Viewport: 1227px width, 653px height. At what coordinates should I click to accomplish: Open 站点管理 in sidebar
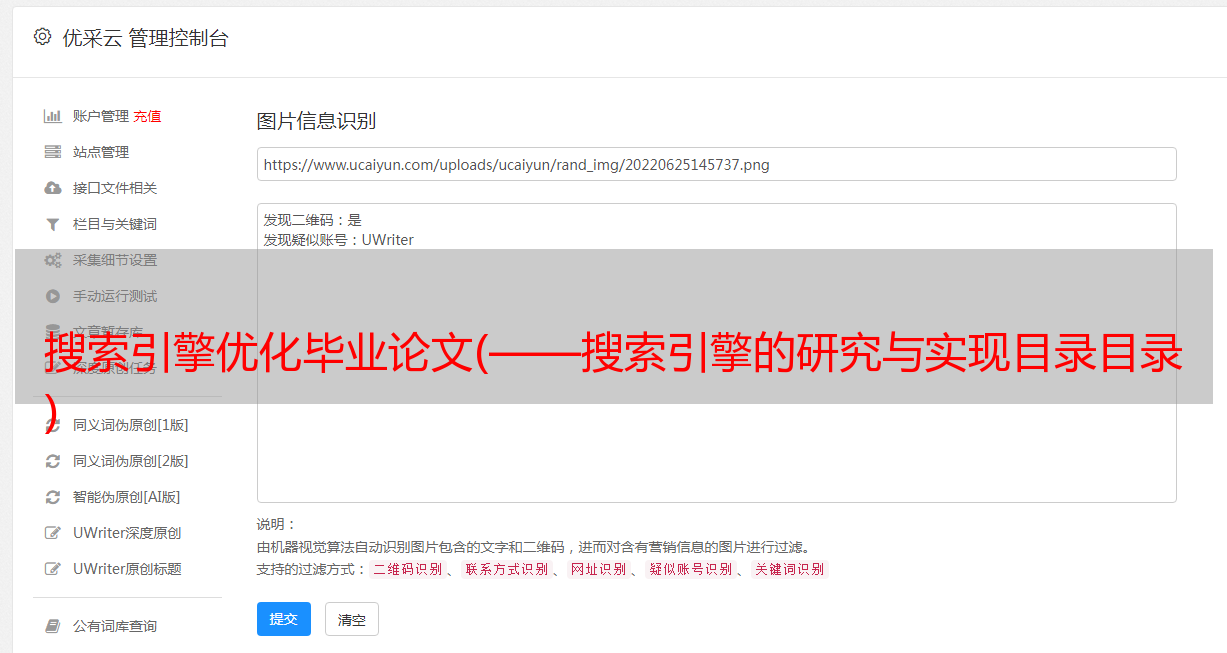[101, 152]
